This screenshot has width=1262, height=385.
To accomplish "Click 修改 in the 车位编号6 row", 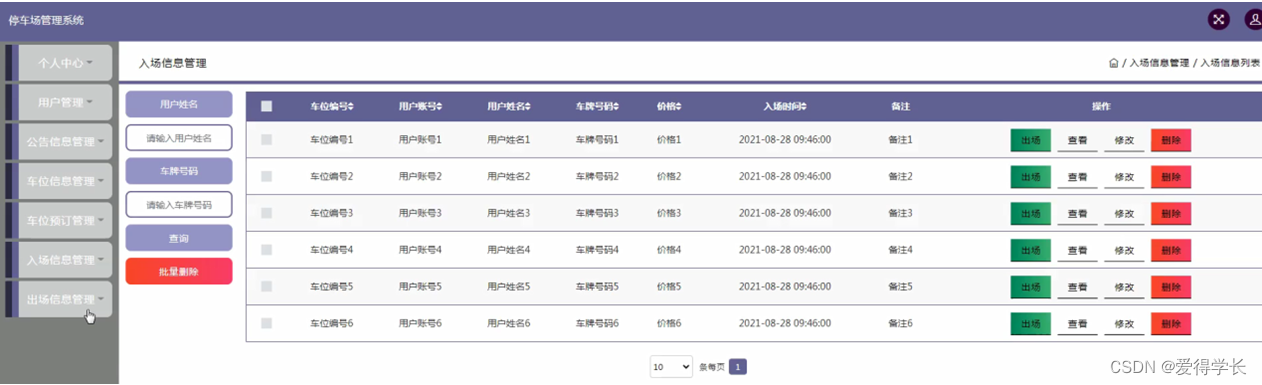I will tap(1124, 325).
